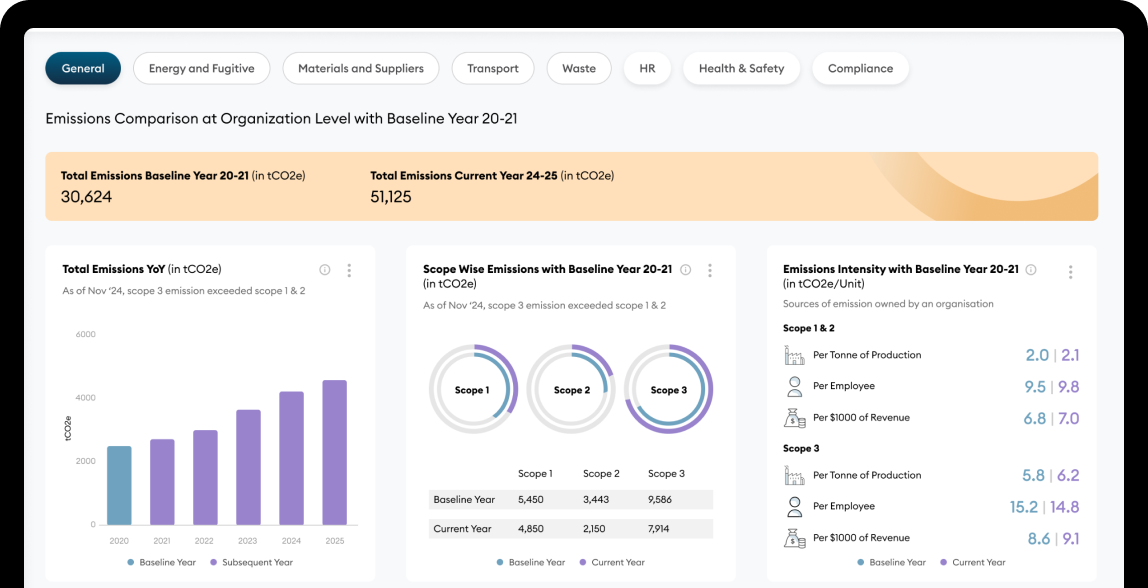Switch to the Transport tab
1148x588 pixels.
(493, 68)
